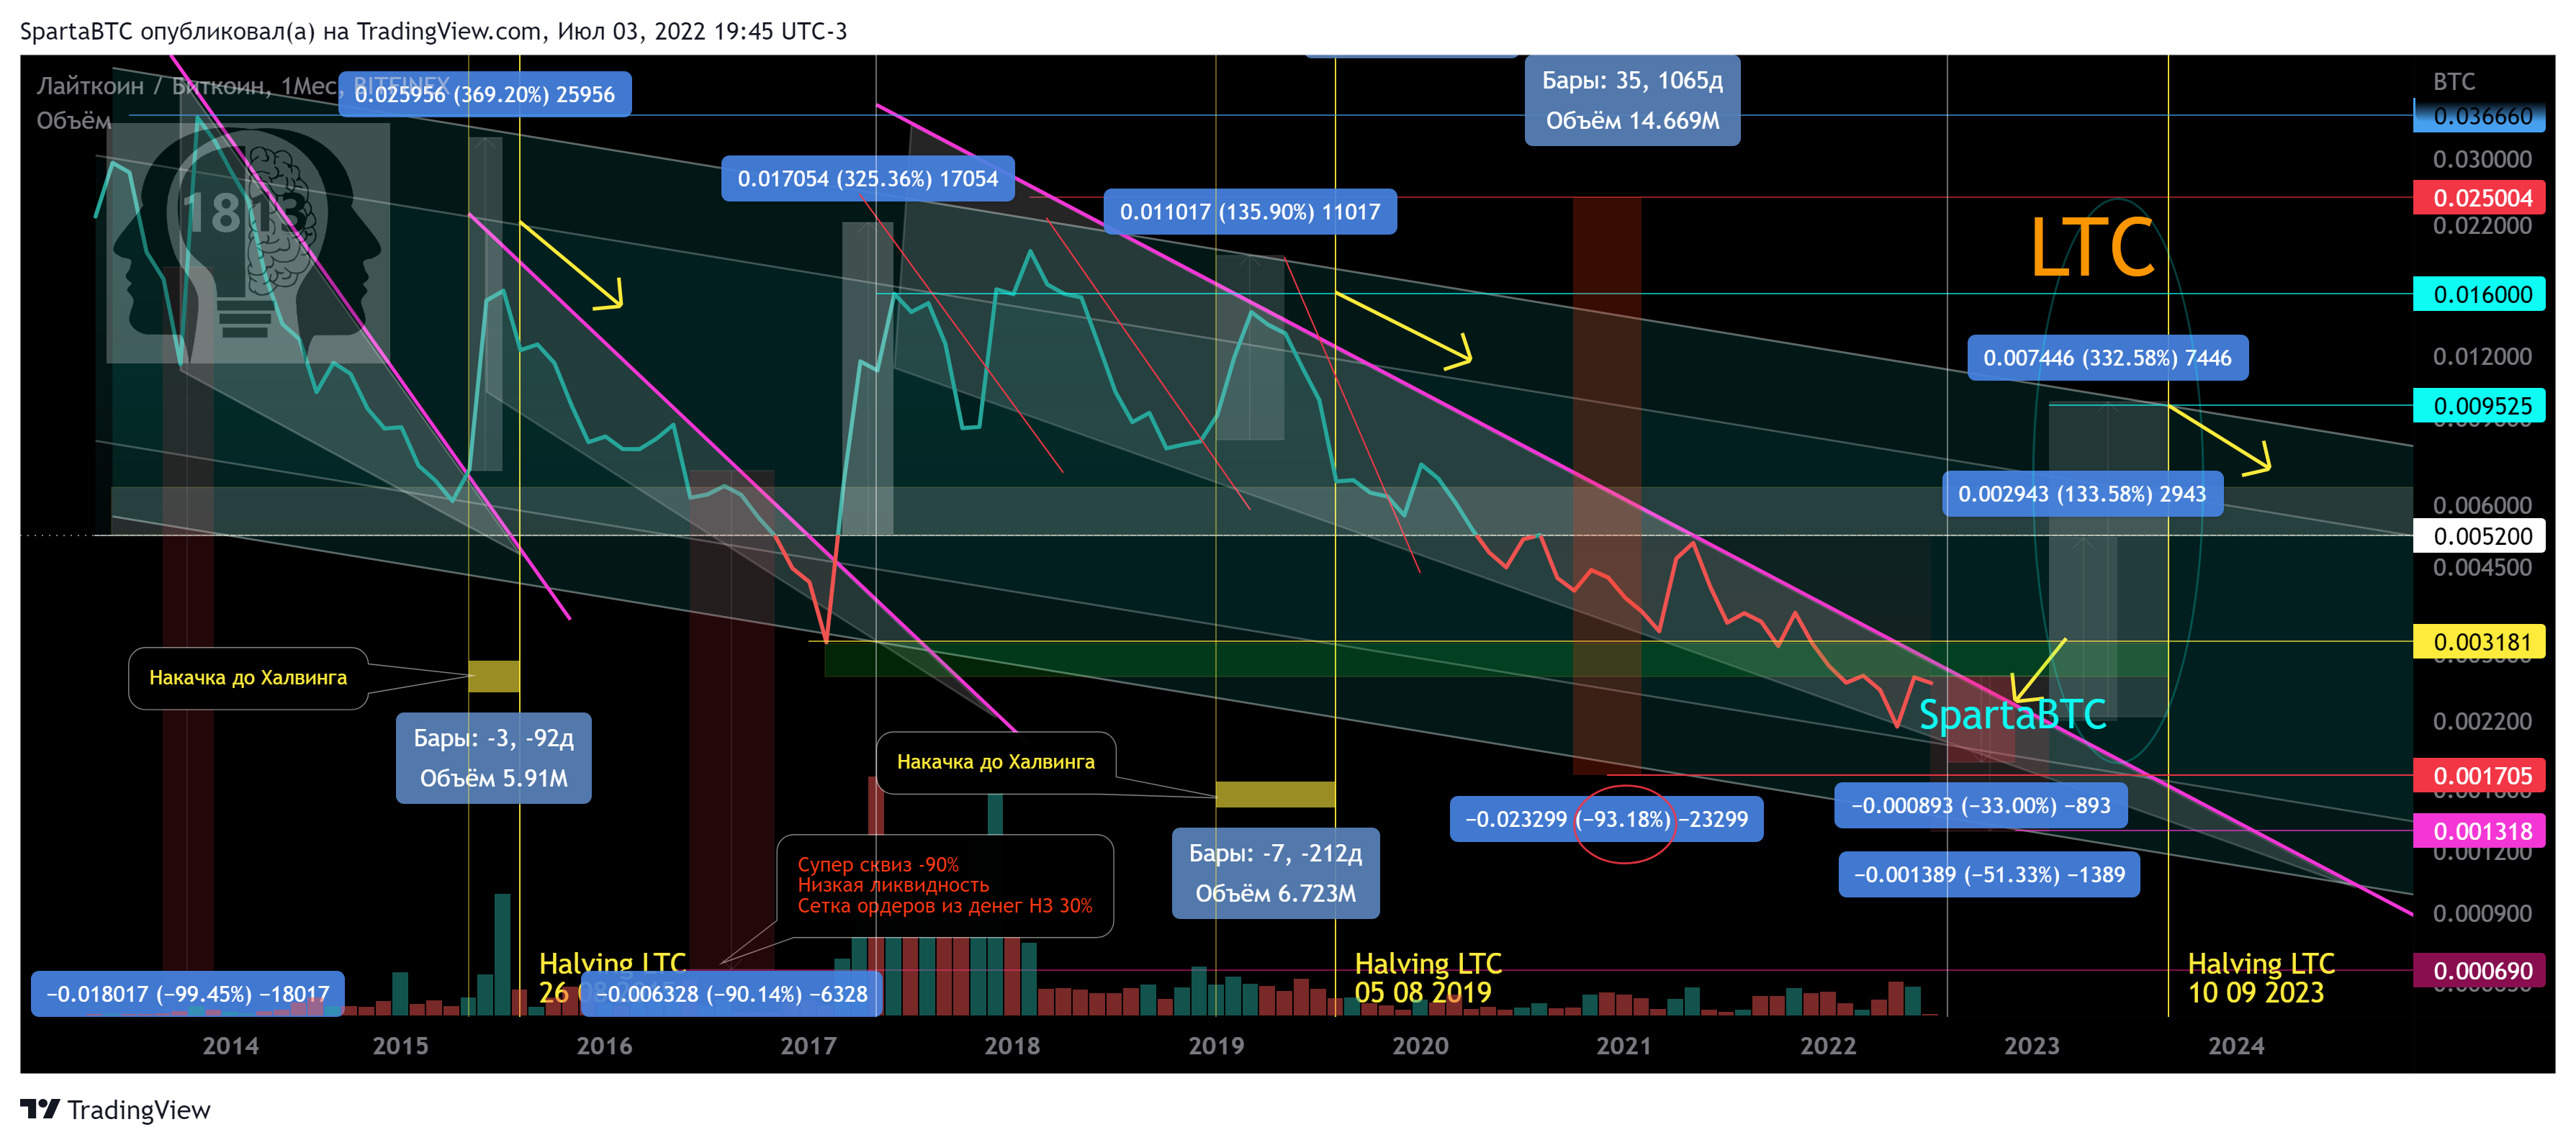The image size is (2576, 1145).
Task: Click 'Бары: -3, -92д' info box
Action: pos(494,758)
